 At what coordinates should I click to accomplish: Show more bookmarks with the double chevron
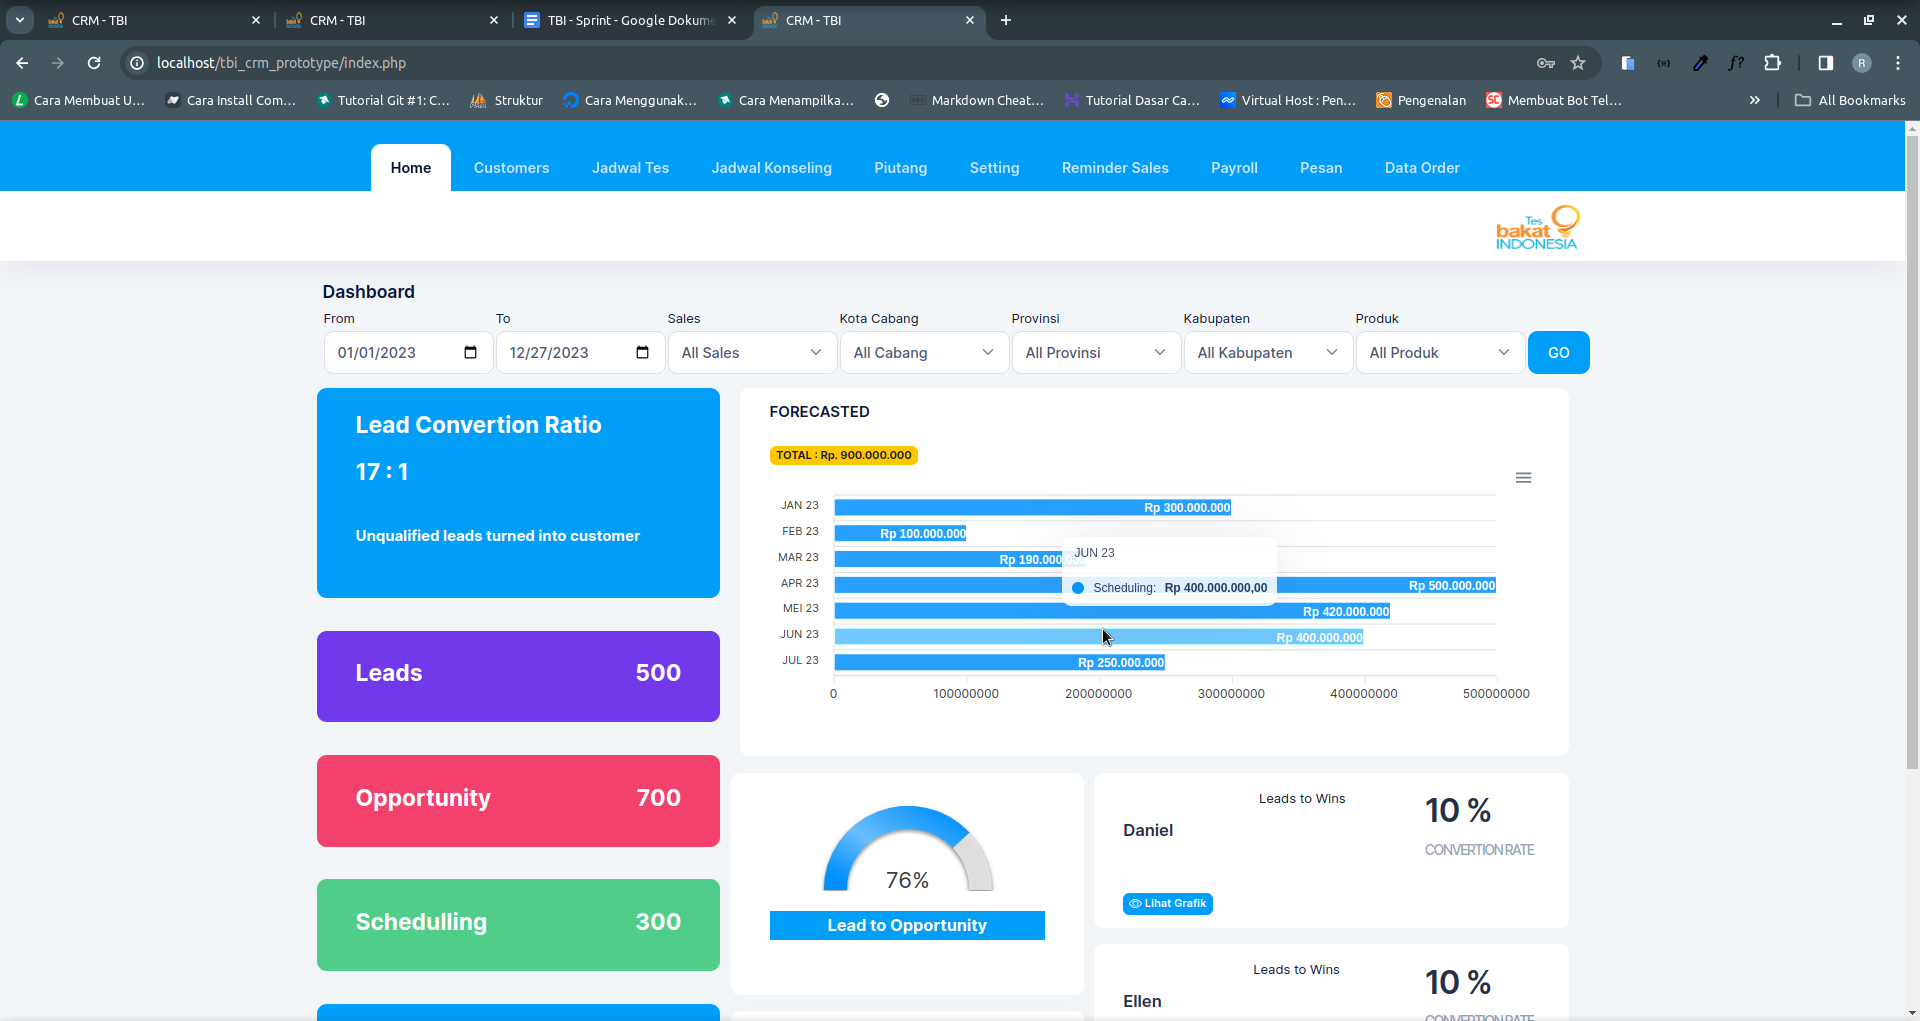(1754, 100)
